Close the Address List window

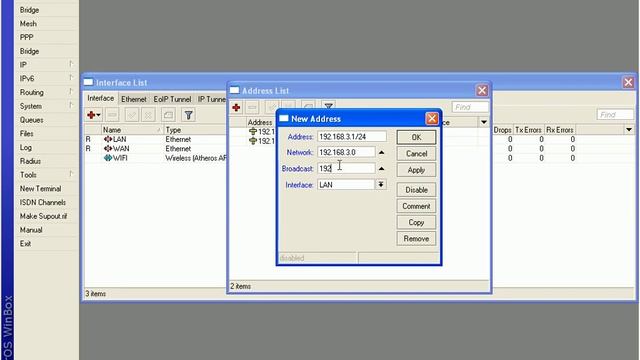(482, 90)
